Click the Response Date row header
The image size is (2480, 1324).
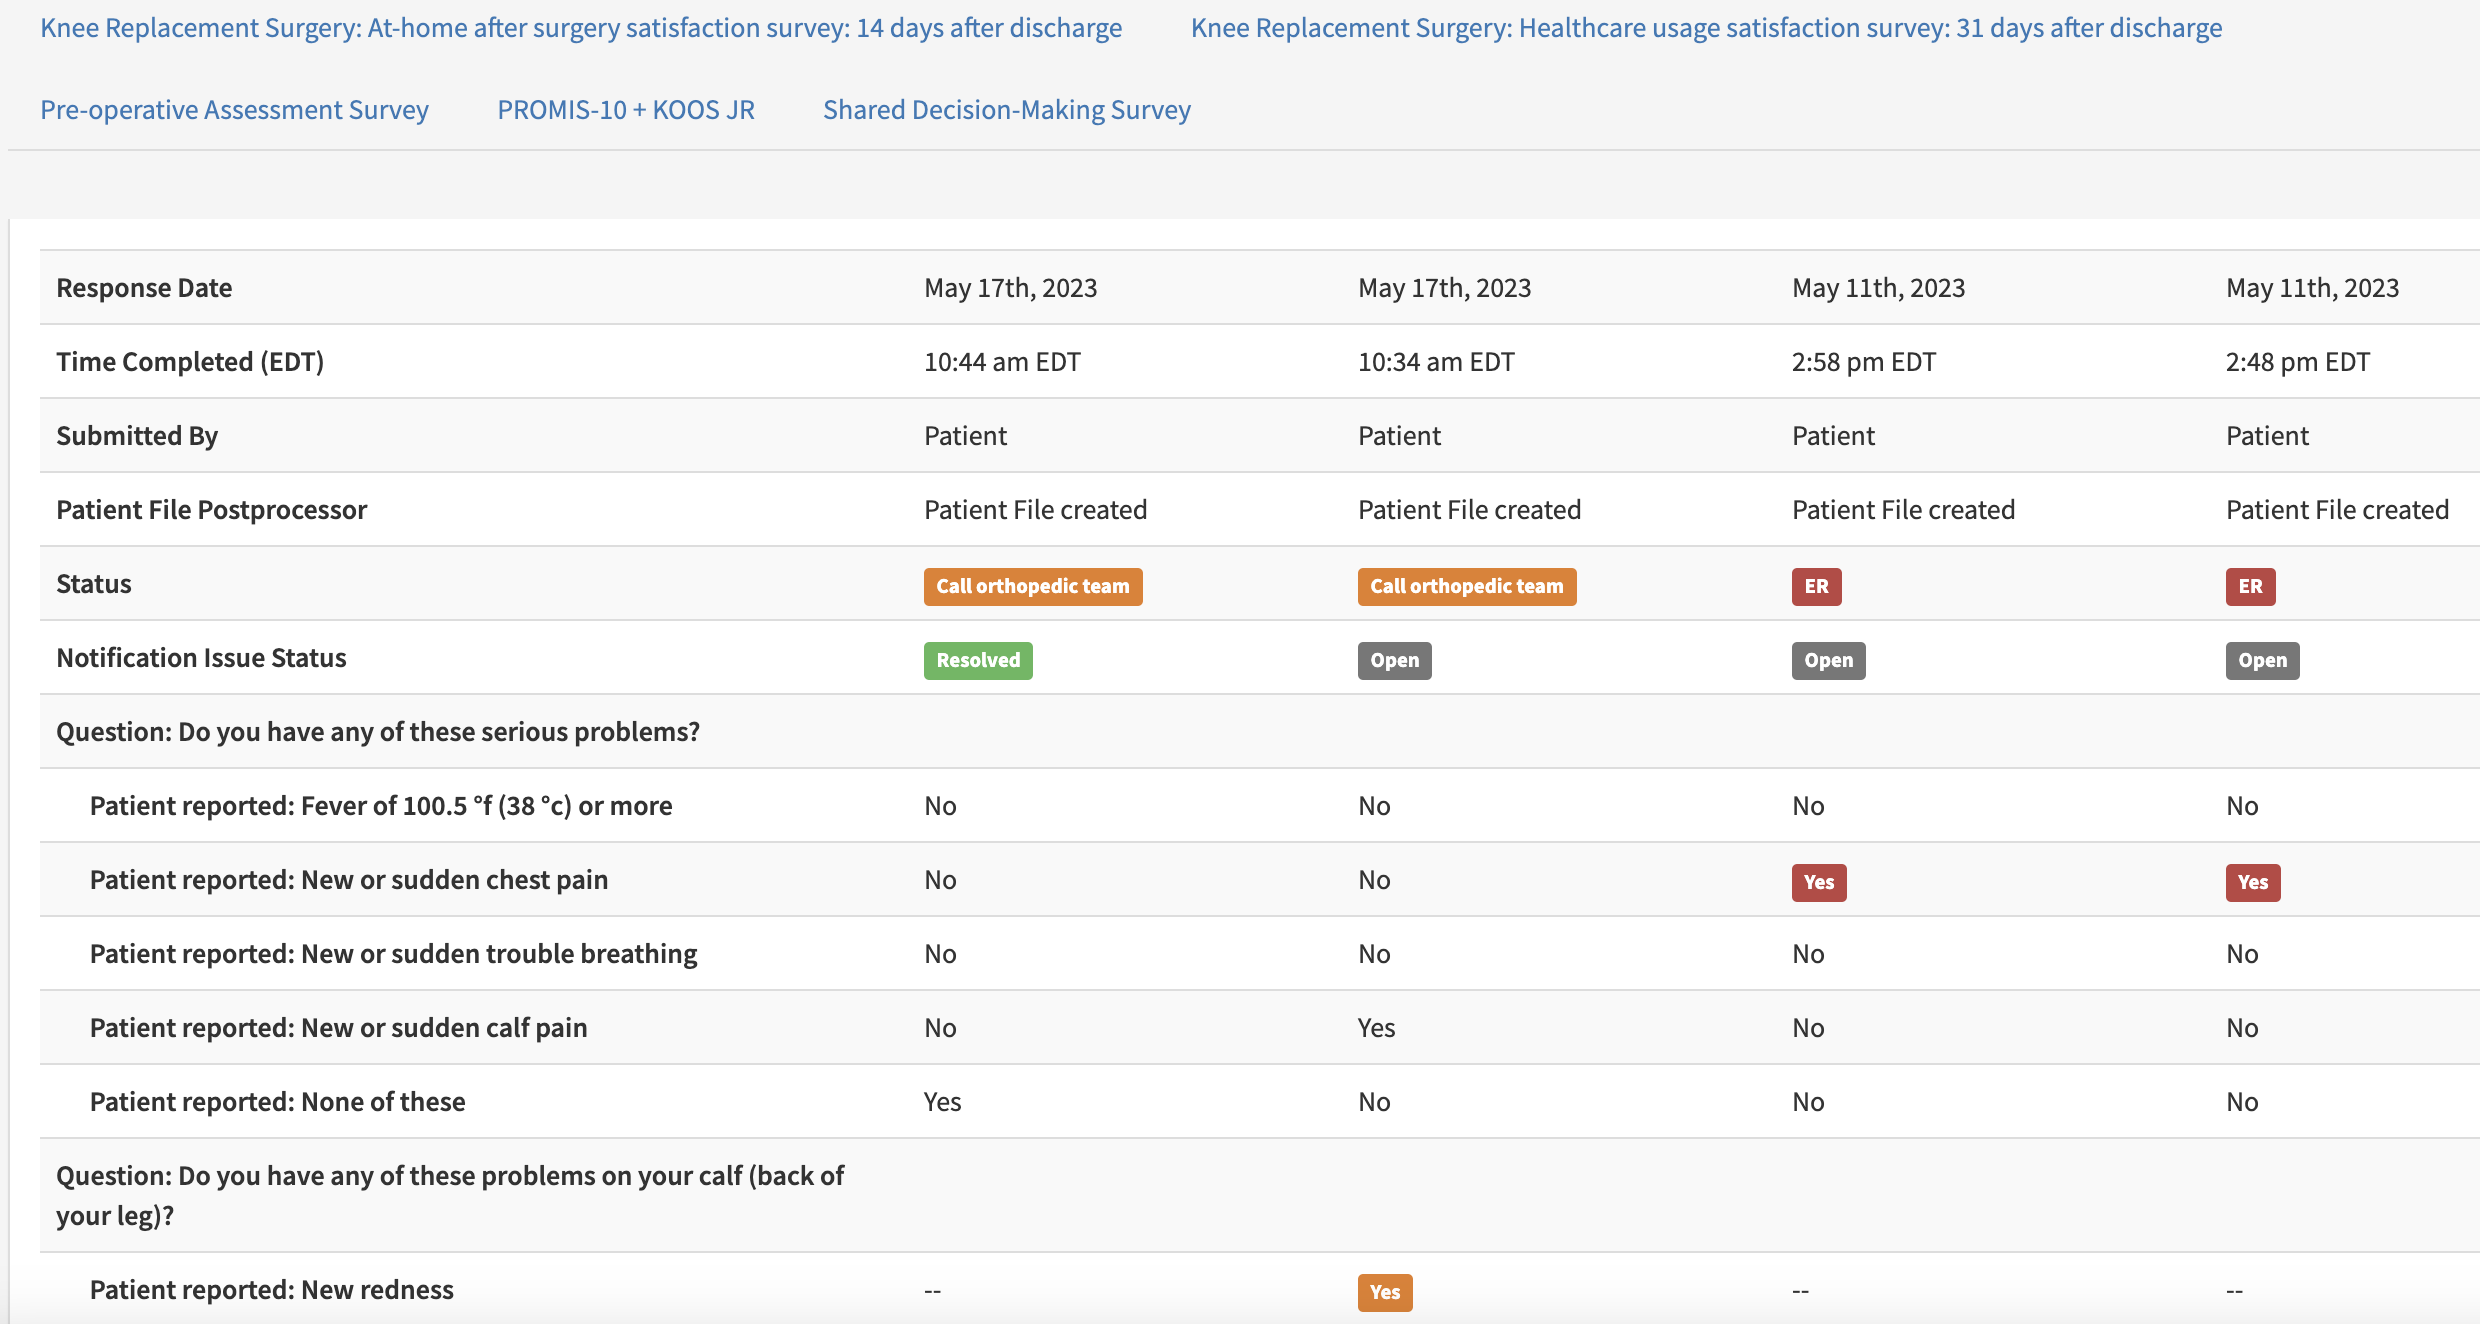pyautogui.click(x=144, y=288)
